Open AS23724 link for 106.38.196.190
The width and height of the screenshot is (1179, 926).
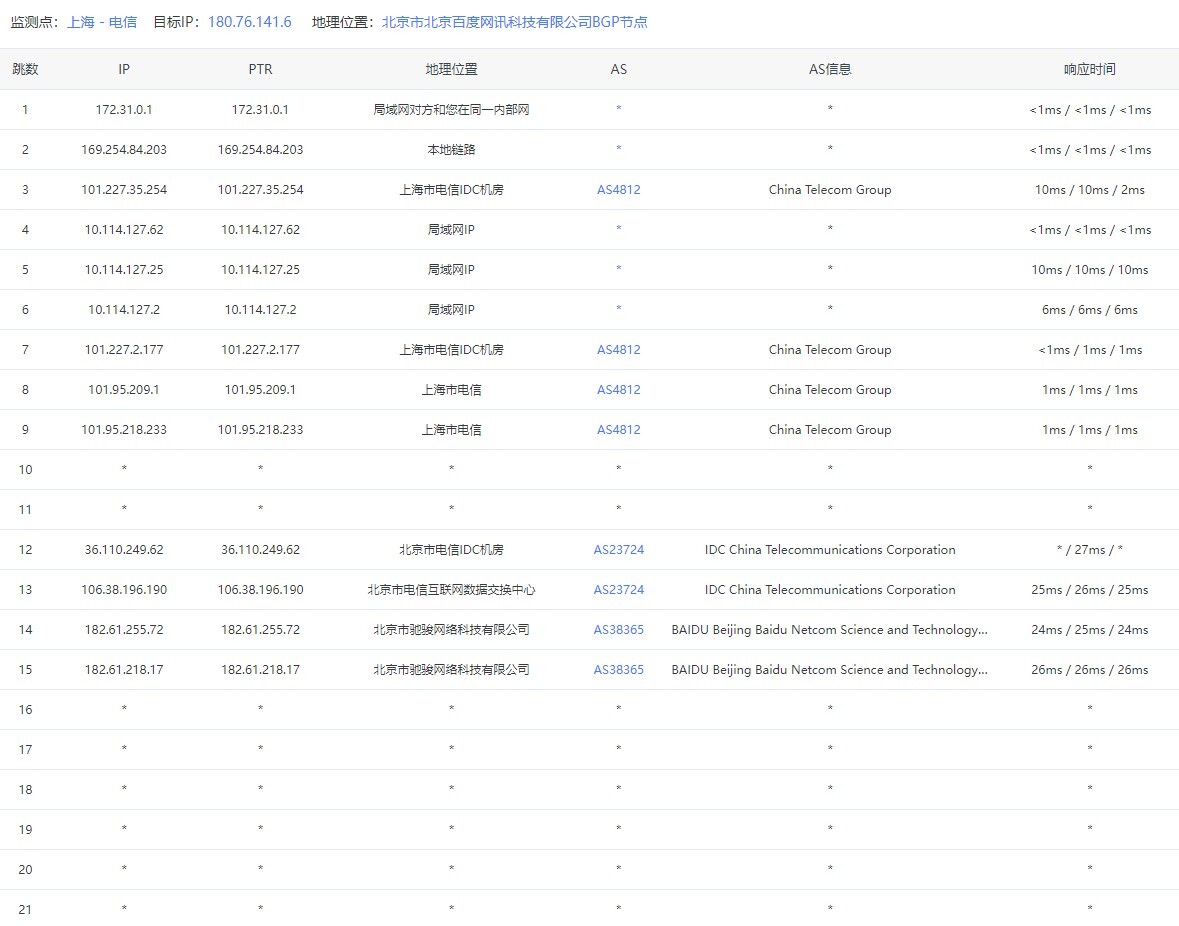click(x=619, y=589)
